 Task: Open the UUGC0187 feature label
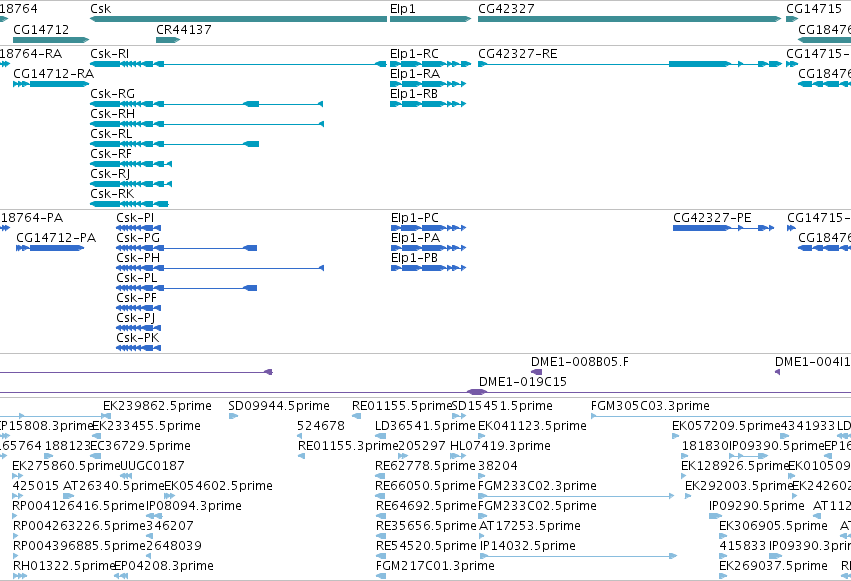153,466
